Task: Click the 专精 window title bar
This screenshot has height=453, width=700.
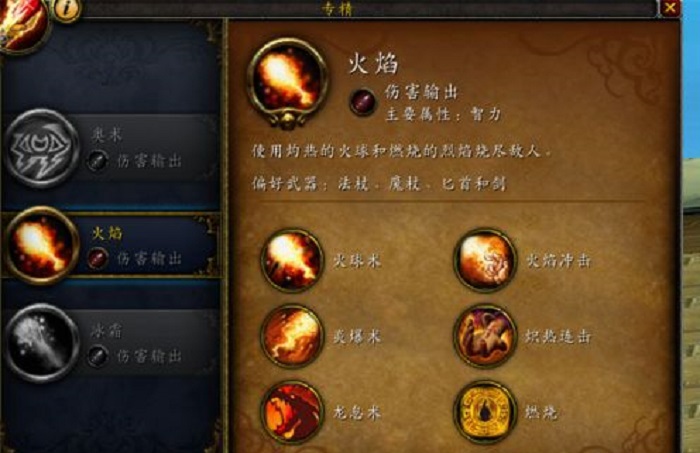Action: [370, 8]
